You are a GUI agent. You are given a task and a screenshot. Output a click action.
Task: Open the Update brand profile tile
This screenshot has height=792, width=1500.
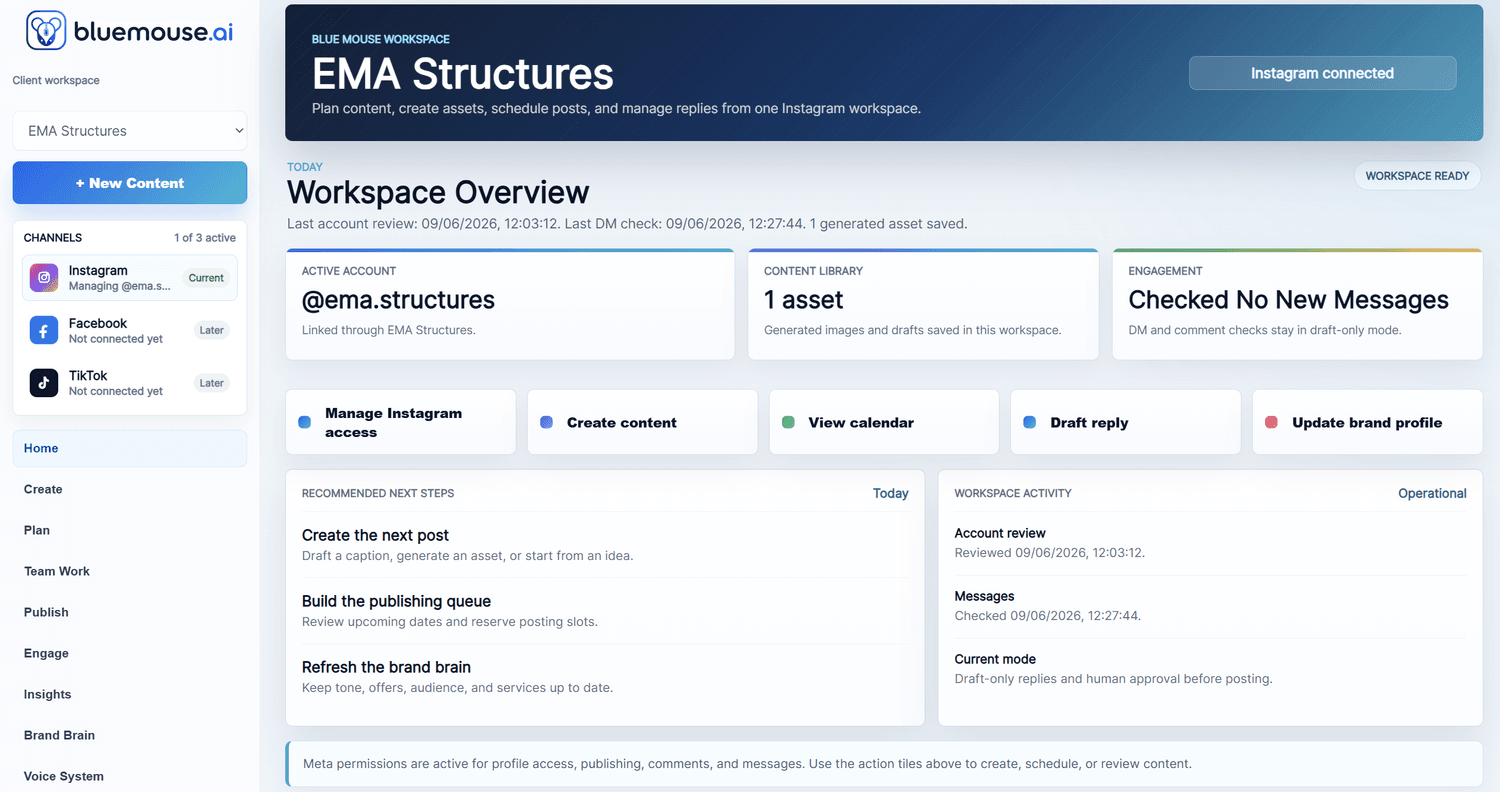(1368, 423)
